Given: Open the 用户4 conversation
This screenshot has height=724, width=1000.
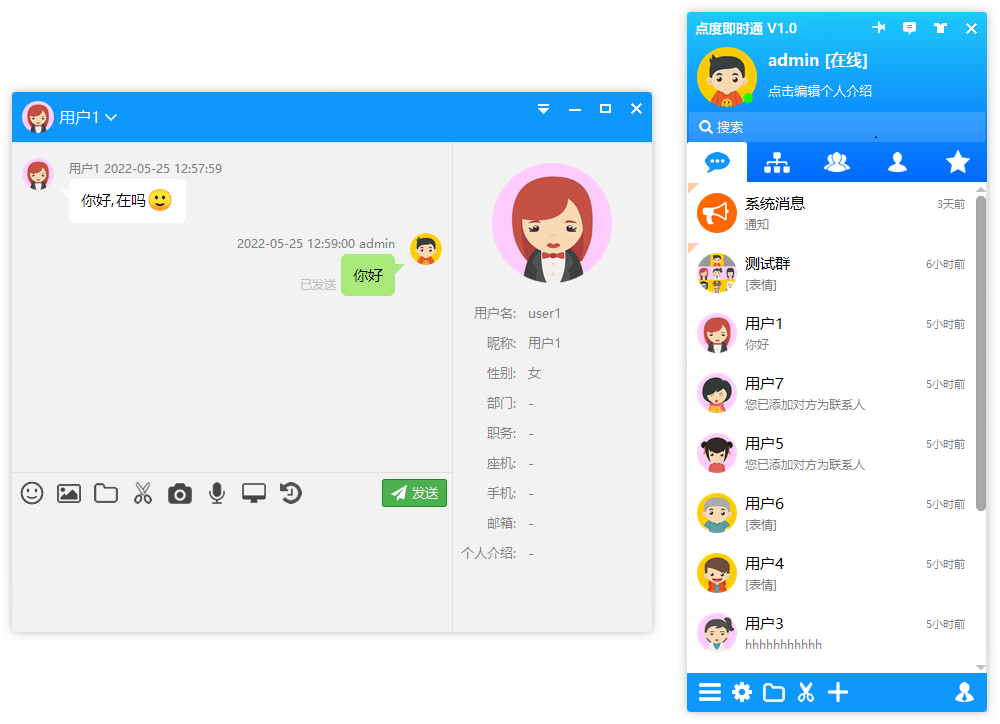Looking at the screenshot, I should click(x=831, y=573).
